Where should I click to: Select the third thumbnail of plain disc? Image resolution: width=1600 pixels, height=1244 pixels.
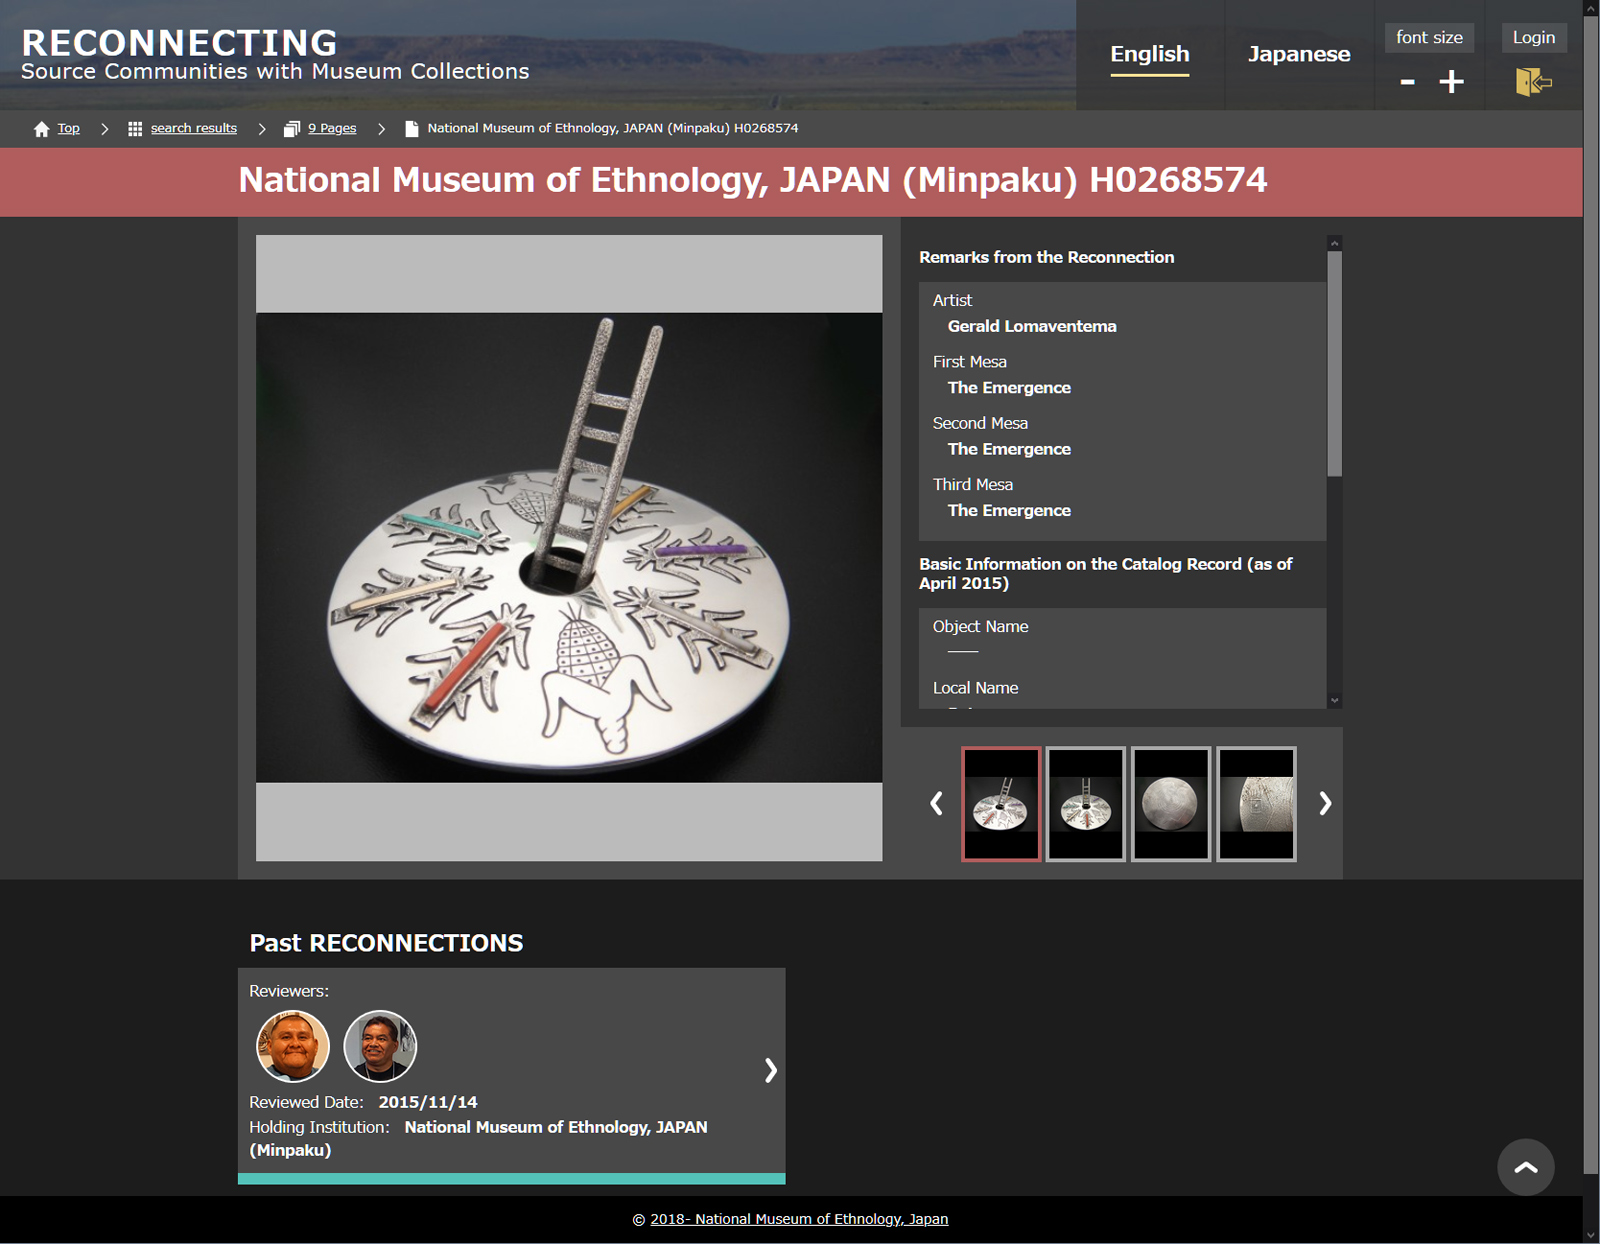1171,804
